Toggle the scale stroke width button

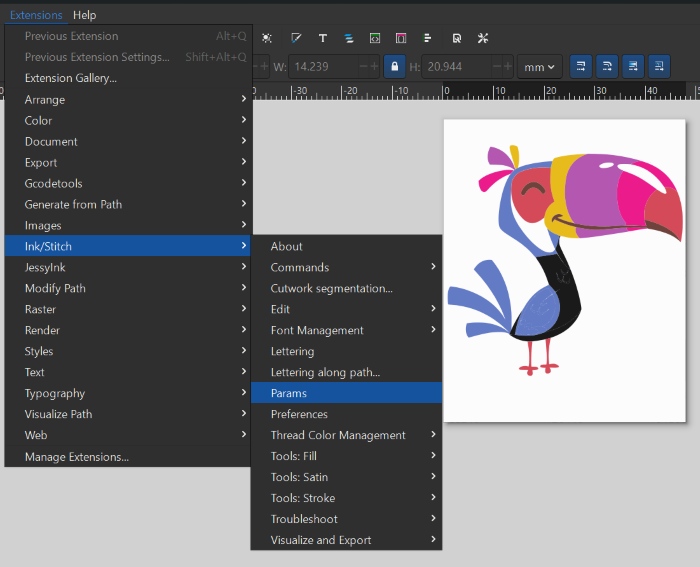tap(580, 67)
